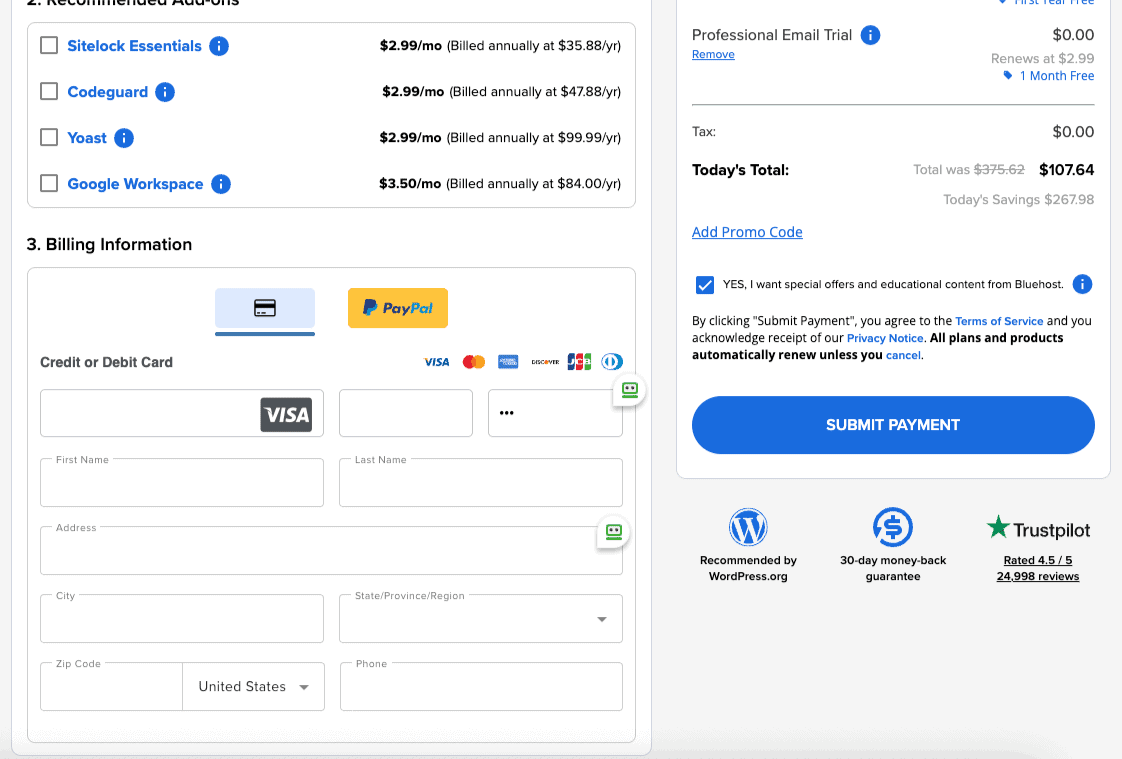Screen dimensions: 1122x759
Task: Click the Renews at $2.99 text
Action: tap(1043, 59)
